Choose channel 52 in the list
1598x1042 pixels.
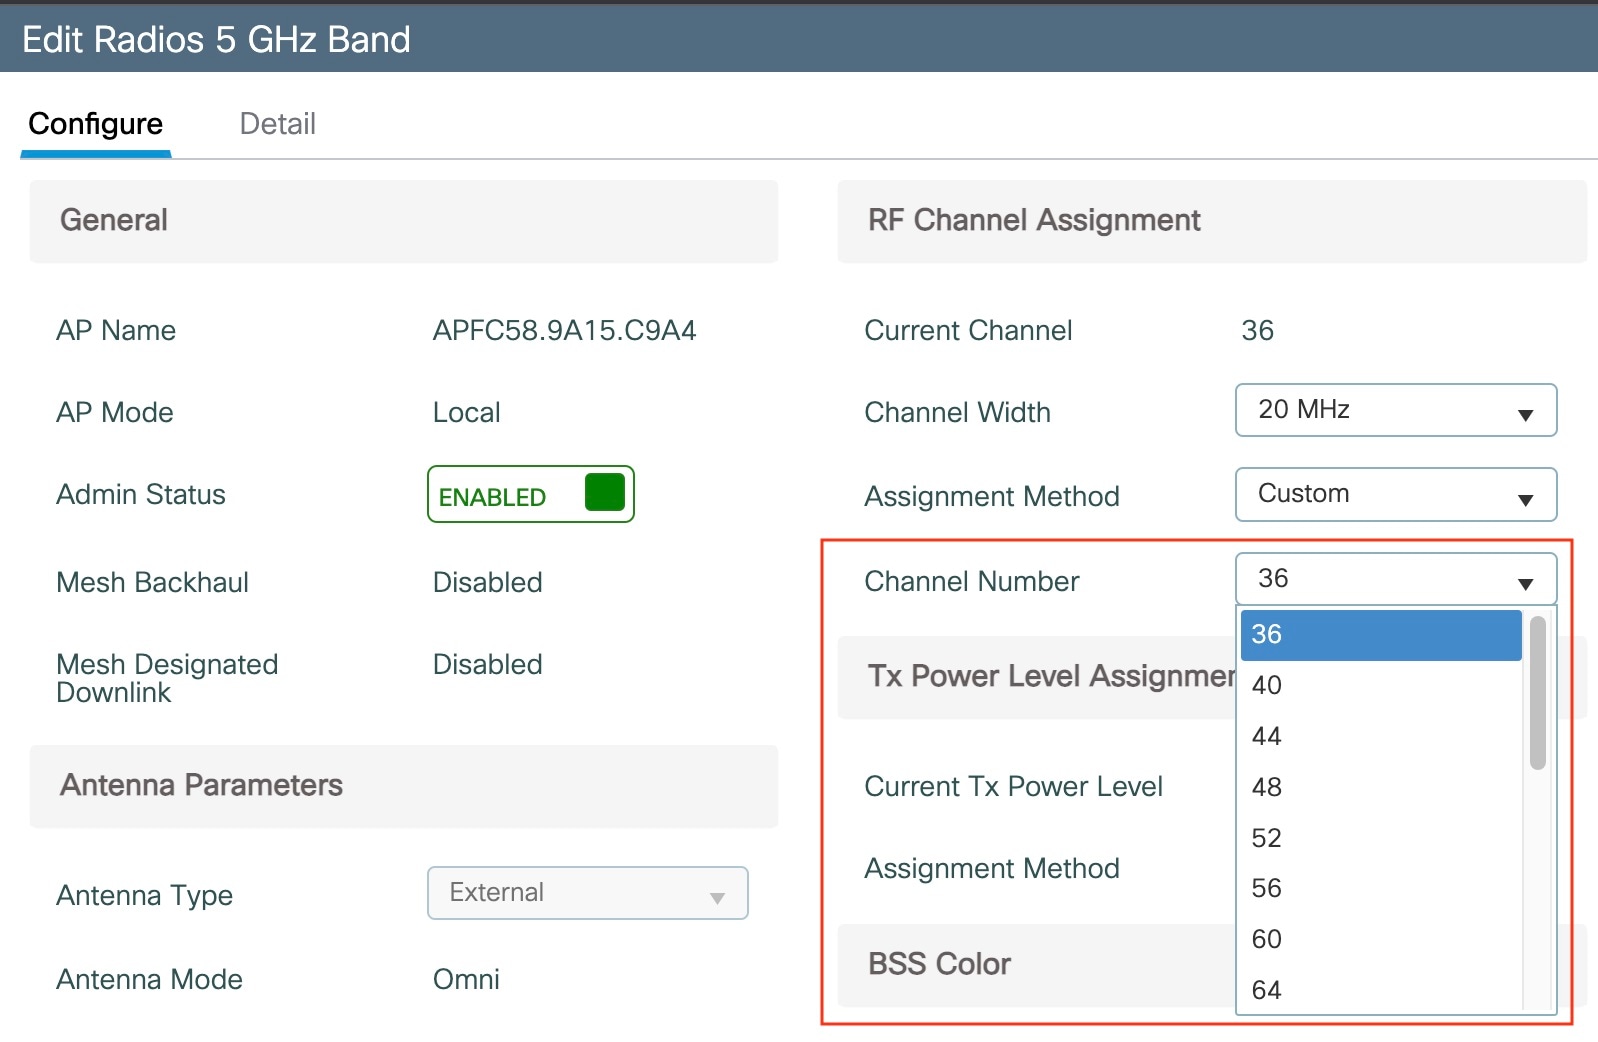tap(1381, 838)
